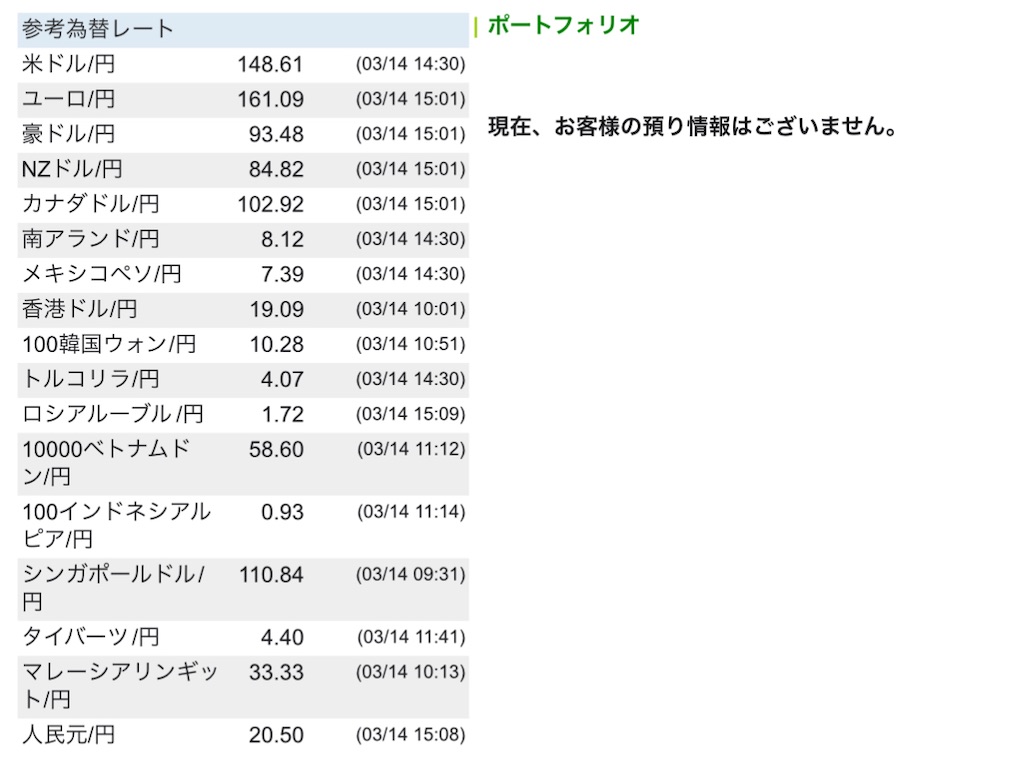Viewport: 1024px width, 763px height.
Task: Click the 102.92 rate value
Action: [270, 204]
